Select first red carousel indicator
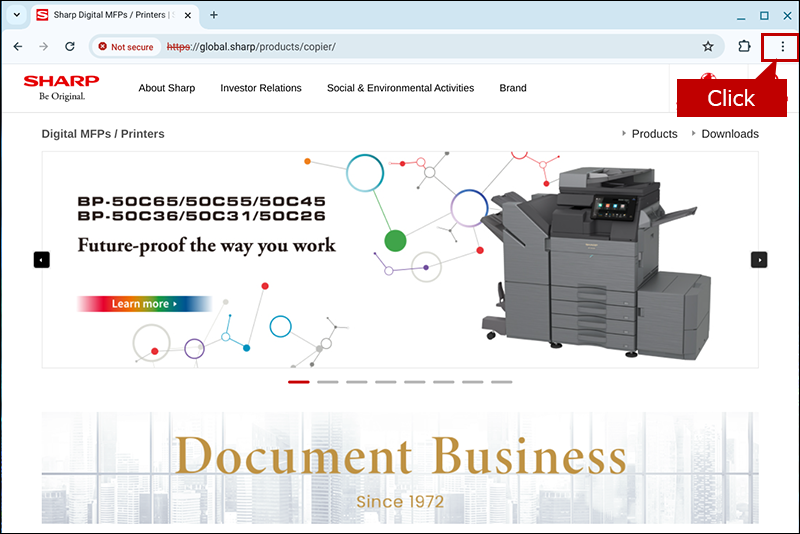Screen dimensions: 800x534 click(x=299, y=382)
